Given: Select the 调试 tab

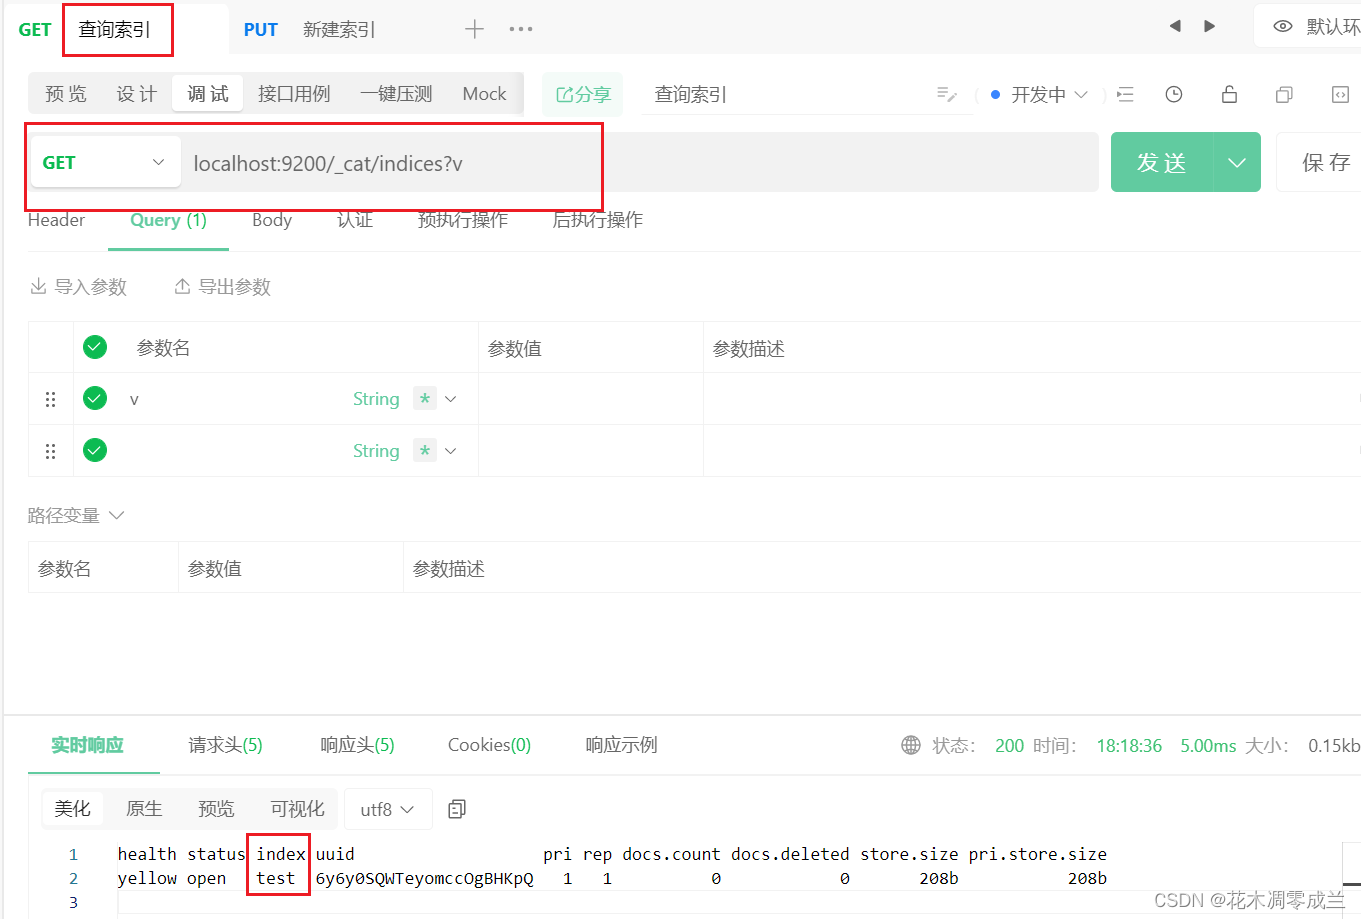Looking at the screenshot, I should (x=208, y=94).
